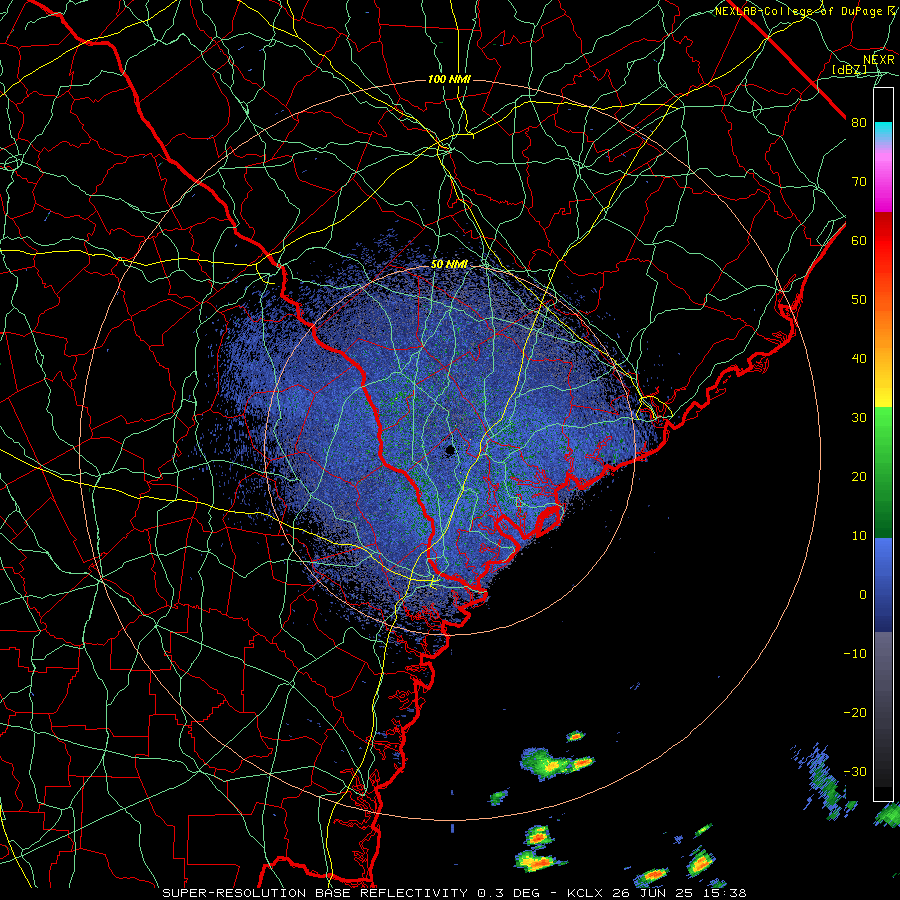
Task: Click the "SUPER-RESOLUTION BASE REFLECTIVITY" caption text
Action: (x=315, y=893)
